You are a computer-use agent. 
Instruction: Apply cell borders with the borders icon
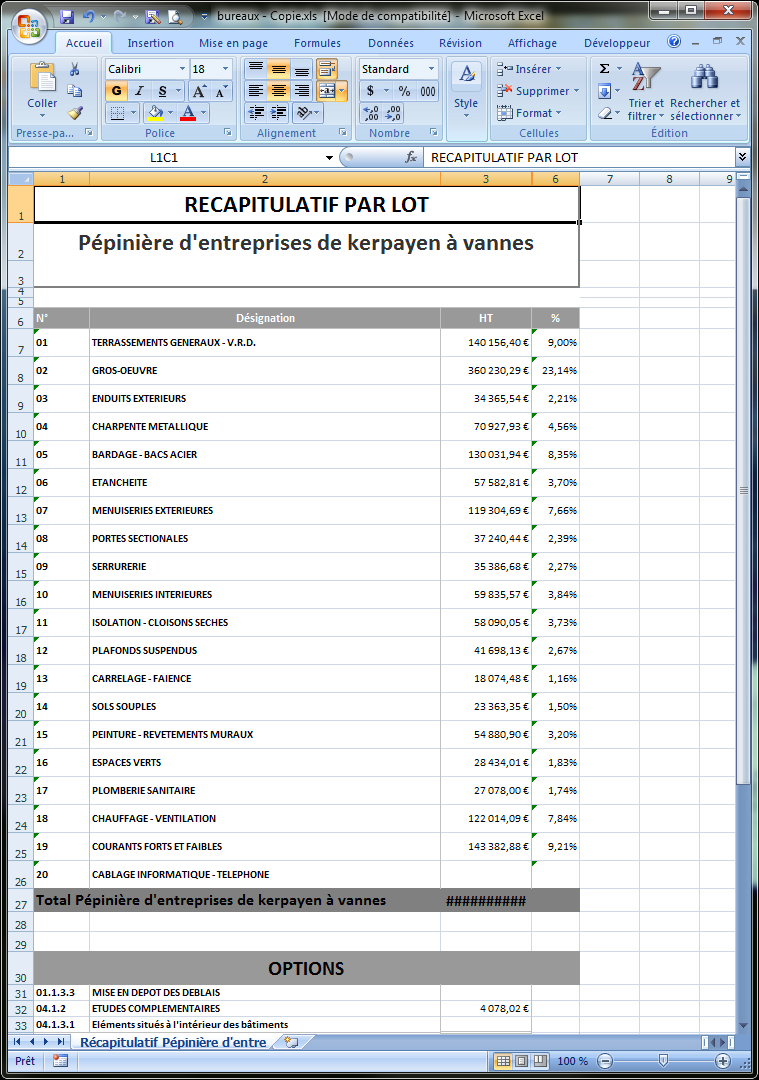[x=118, y=113]
